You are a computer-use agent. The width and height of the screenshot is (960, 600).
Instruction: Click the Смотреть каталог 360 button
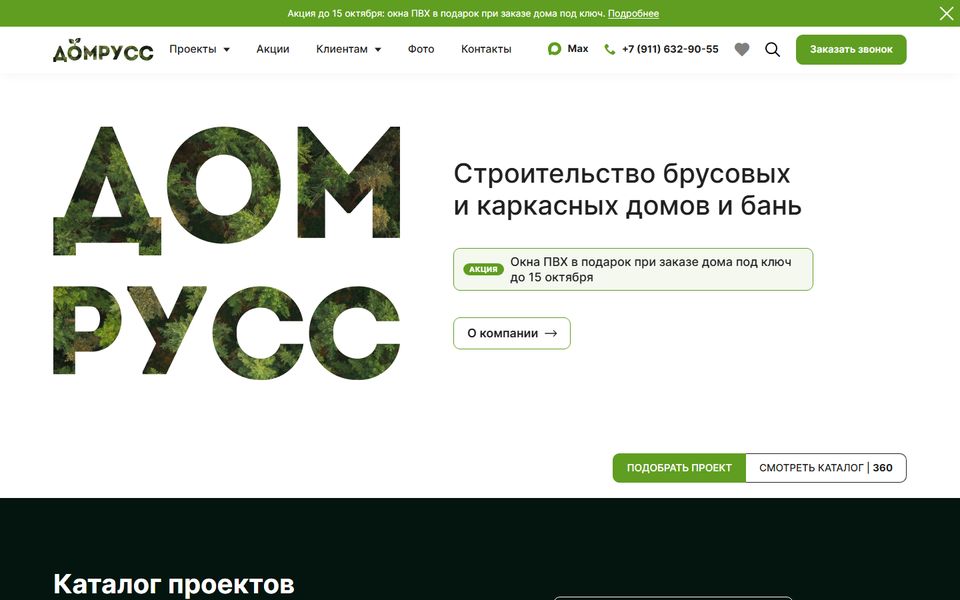pyautogui.click(x=826, y=468)
